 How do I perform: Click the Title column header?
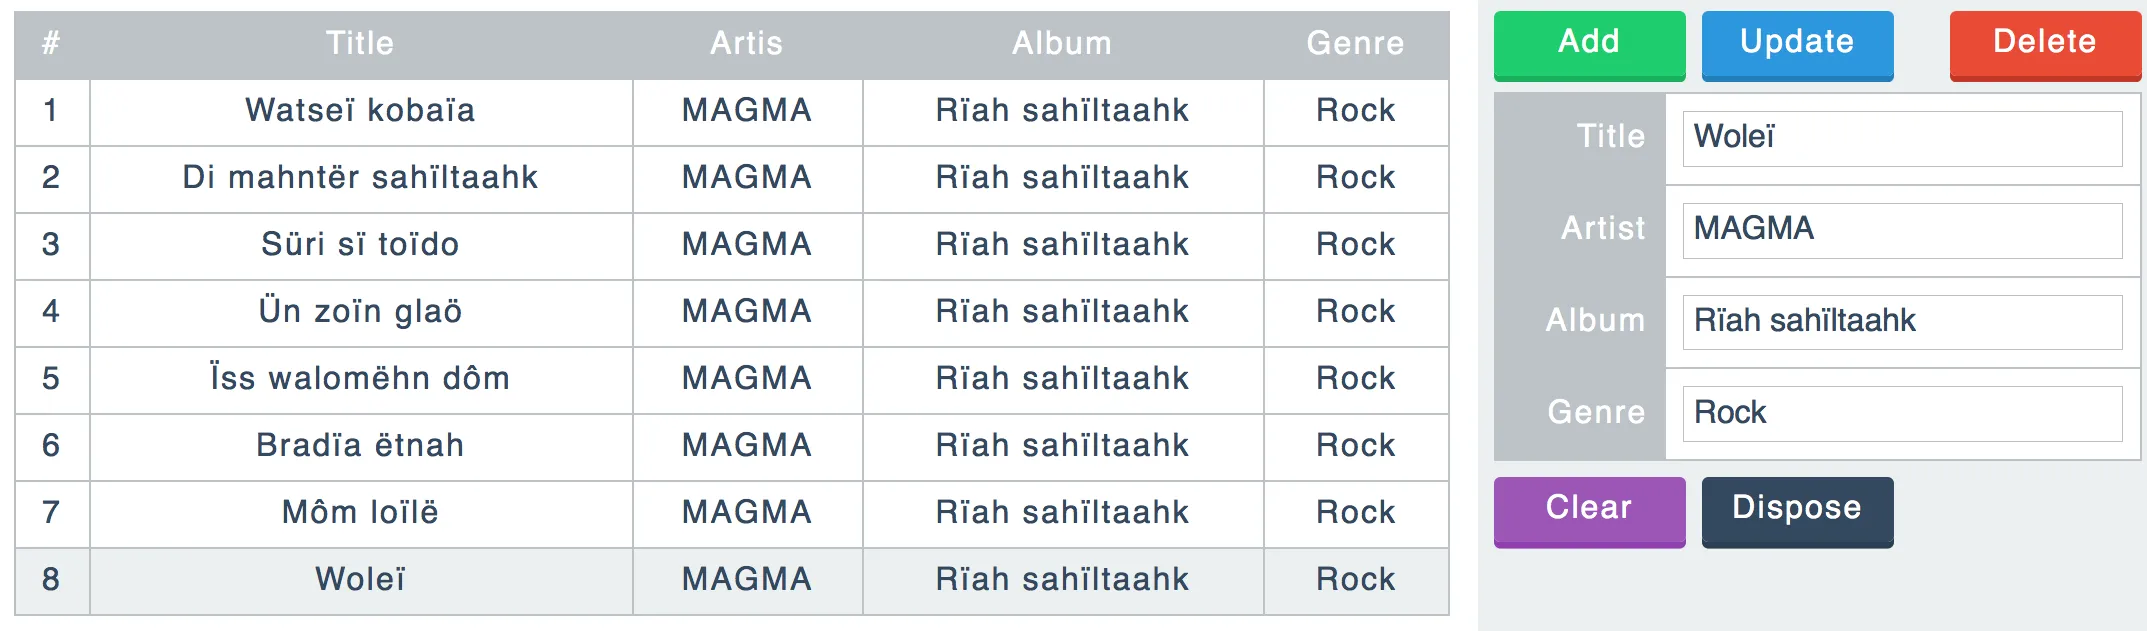(360, 44)
